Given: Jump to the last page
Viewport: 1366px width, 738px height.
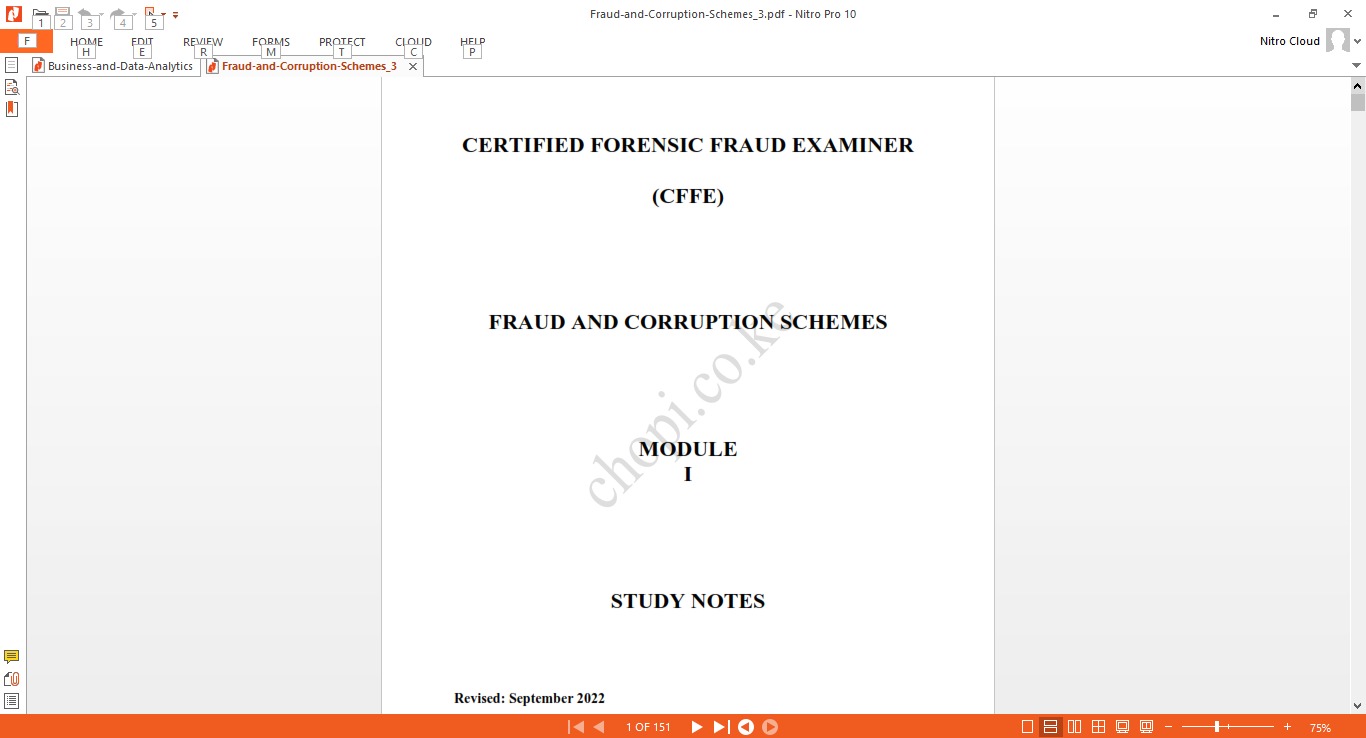Looking at the screenshot, I should [720, 727].
